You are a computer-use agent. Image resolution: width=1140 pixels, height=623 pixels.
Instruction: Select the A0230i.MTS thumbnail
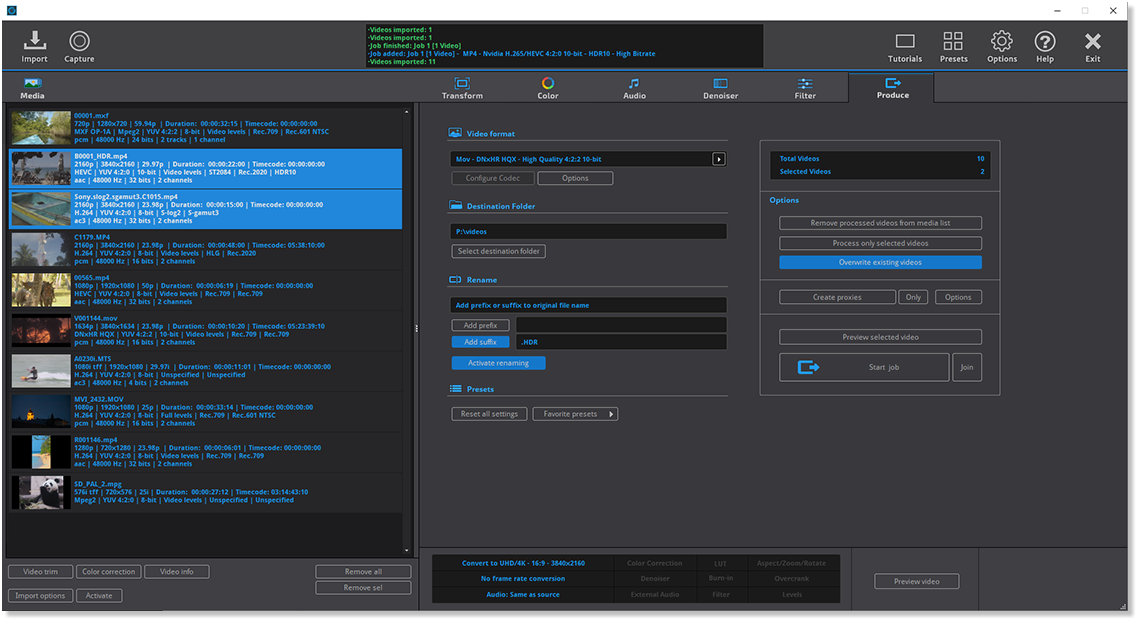click(41, 371)
